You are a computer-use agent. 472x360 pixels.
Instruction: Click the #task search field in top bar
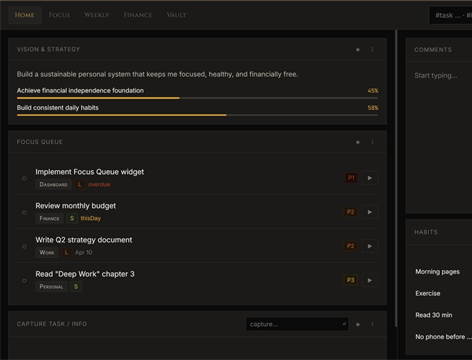coord(451,15)
